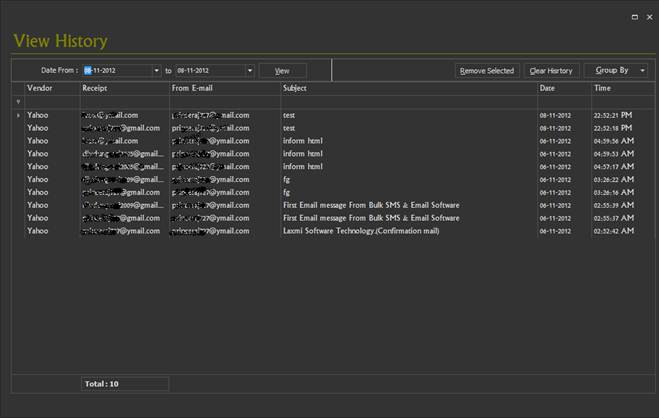Screen dimensions: 659x418
Task: Sort by the Date column header
Action: click(x=563, y=88)
